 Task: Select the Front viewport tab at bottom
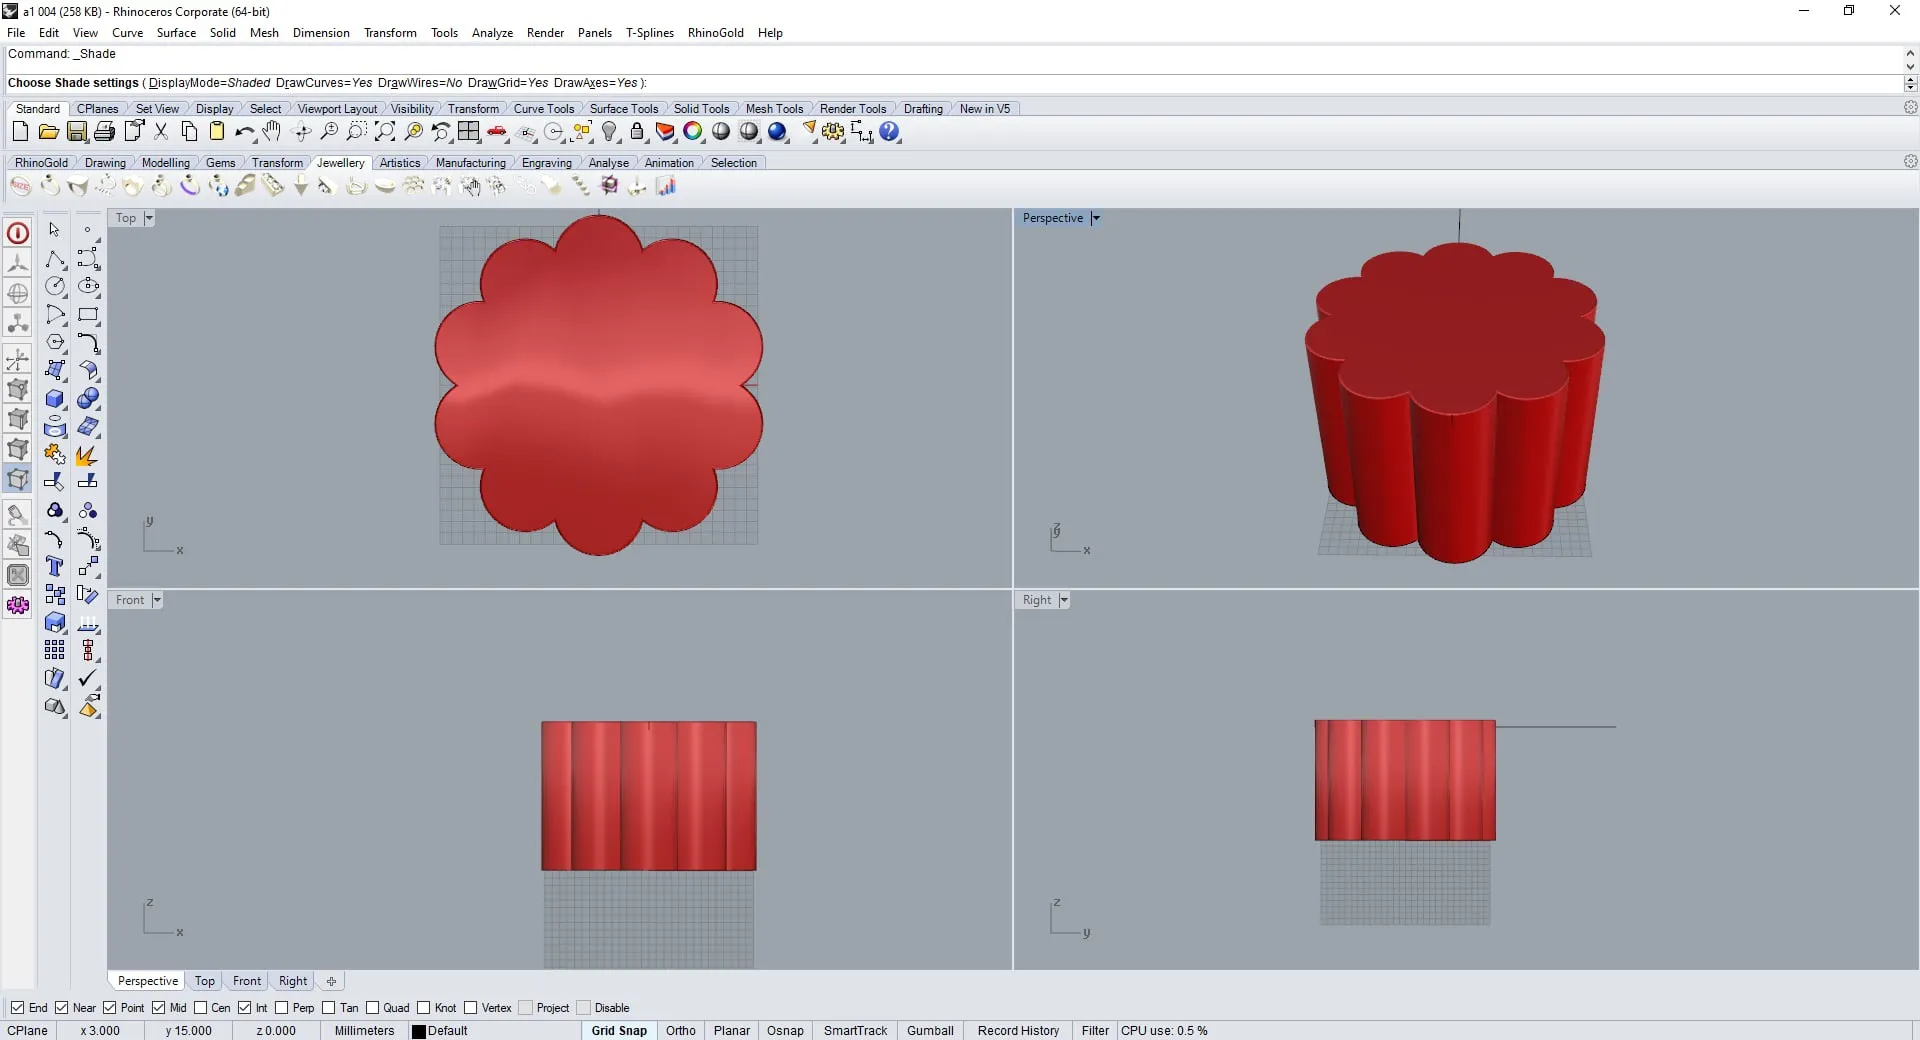pos(246,981)
